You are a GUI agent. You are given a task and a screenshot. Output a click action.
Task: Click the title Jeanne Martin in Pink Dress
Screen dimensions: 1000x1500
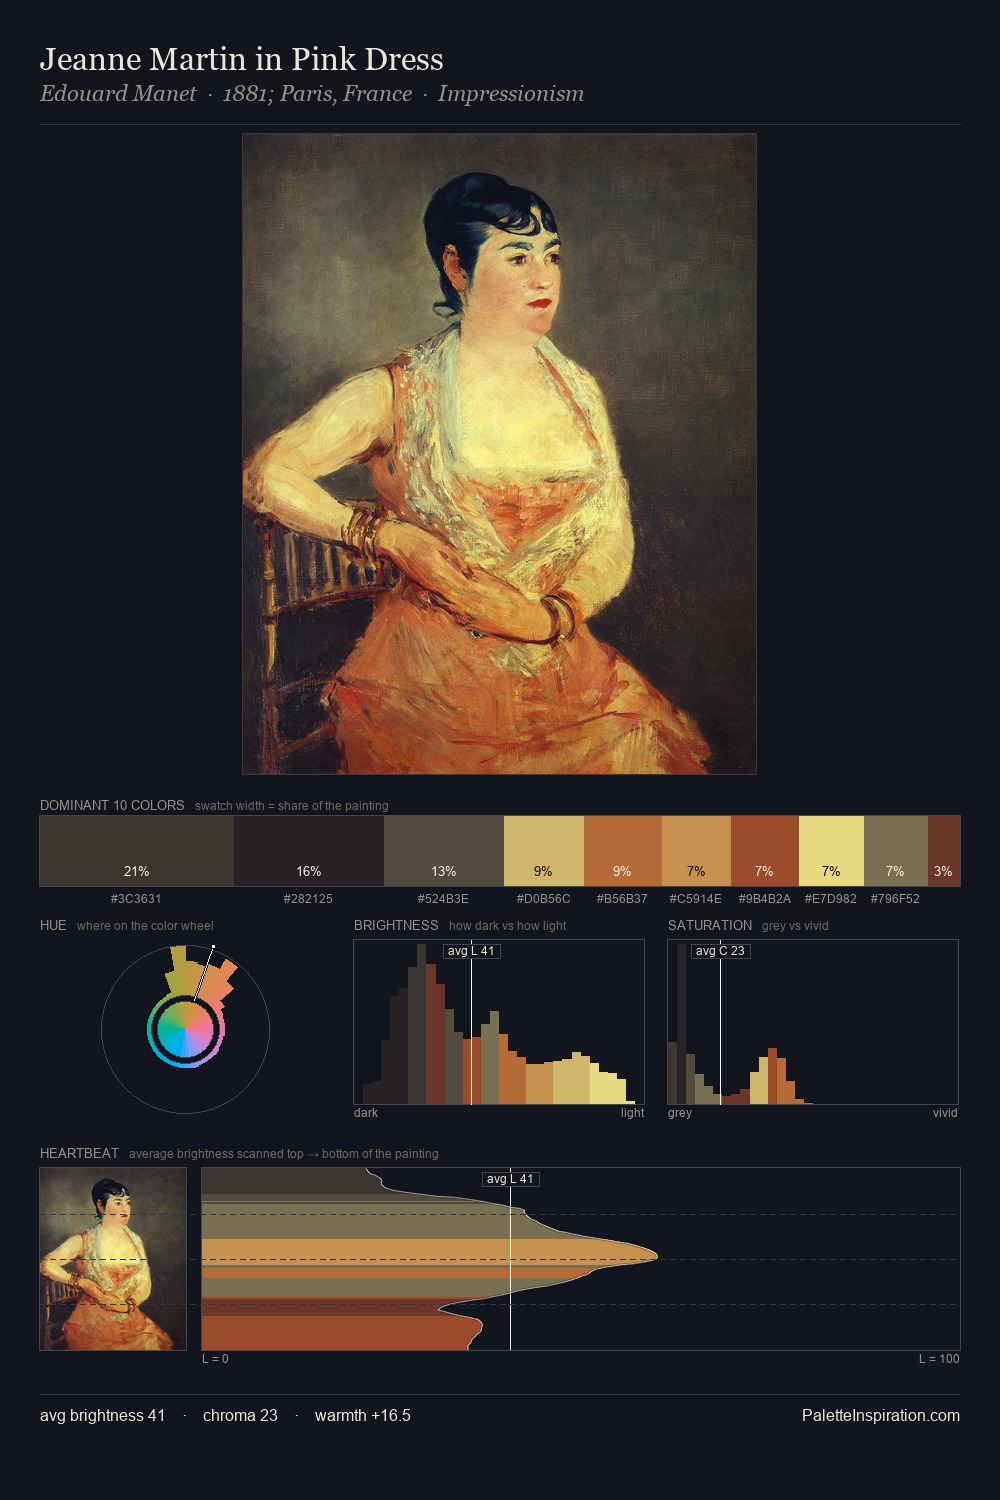click(x=242, y=60)
